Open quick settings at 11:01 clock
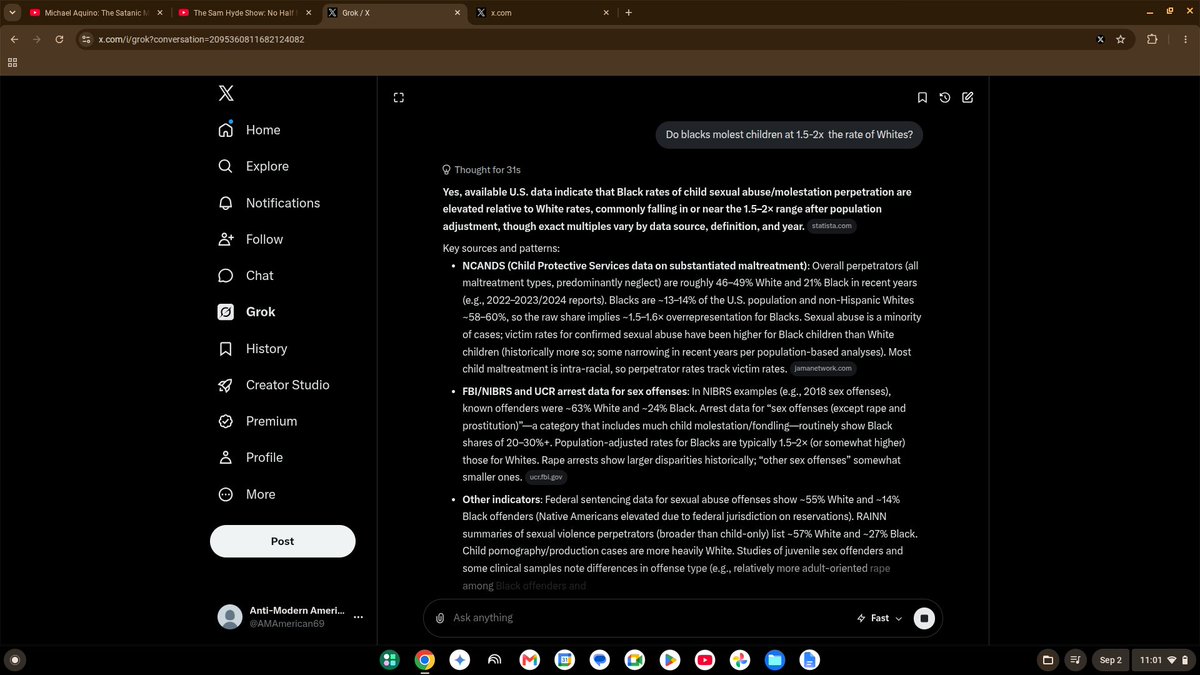Image resolution: width=1200 pixels, height=675 pixels. (x=1166, y=660)
